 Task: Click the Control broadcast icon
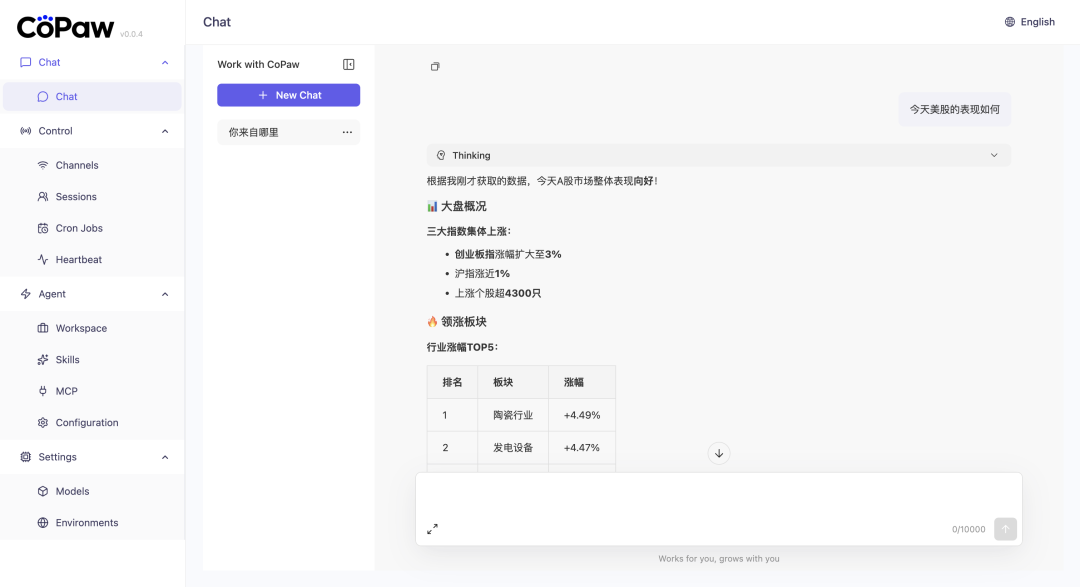(x=25, y=131)
